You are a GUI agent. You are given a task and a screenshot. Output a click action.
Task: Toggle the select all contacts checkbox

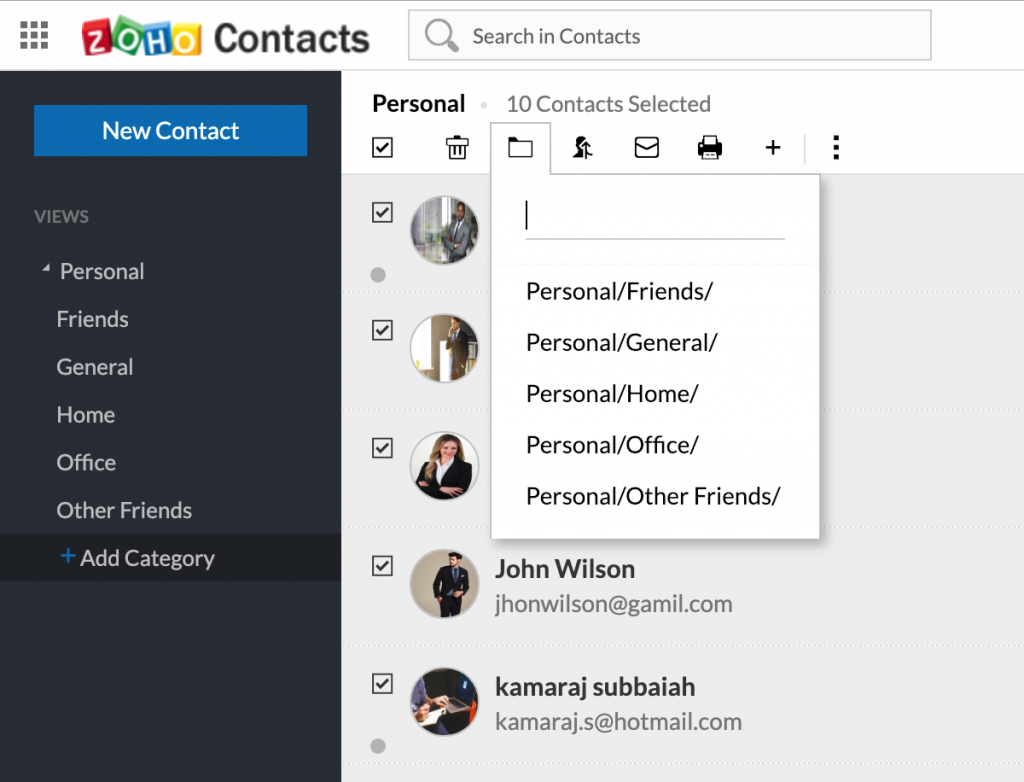click(x=382, y=148)
